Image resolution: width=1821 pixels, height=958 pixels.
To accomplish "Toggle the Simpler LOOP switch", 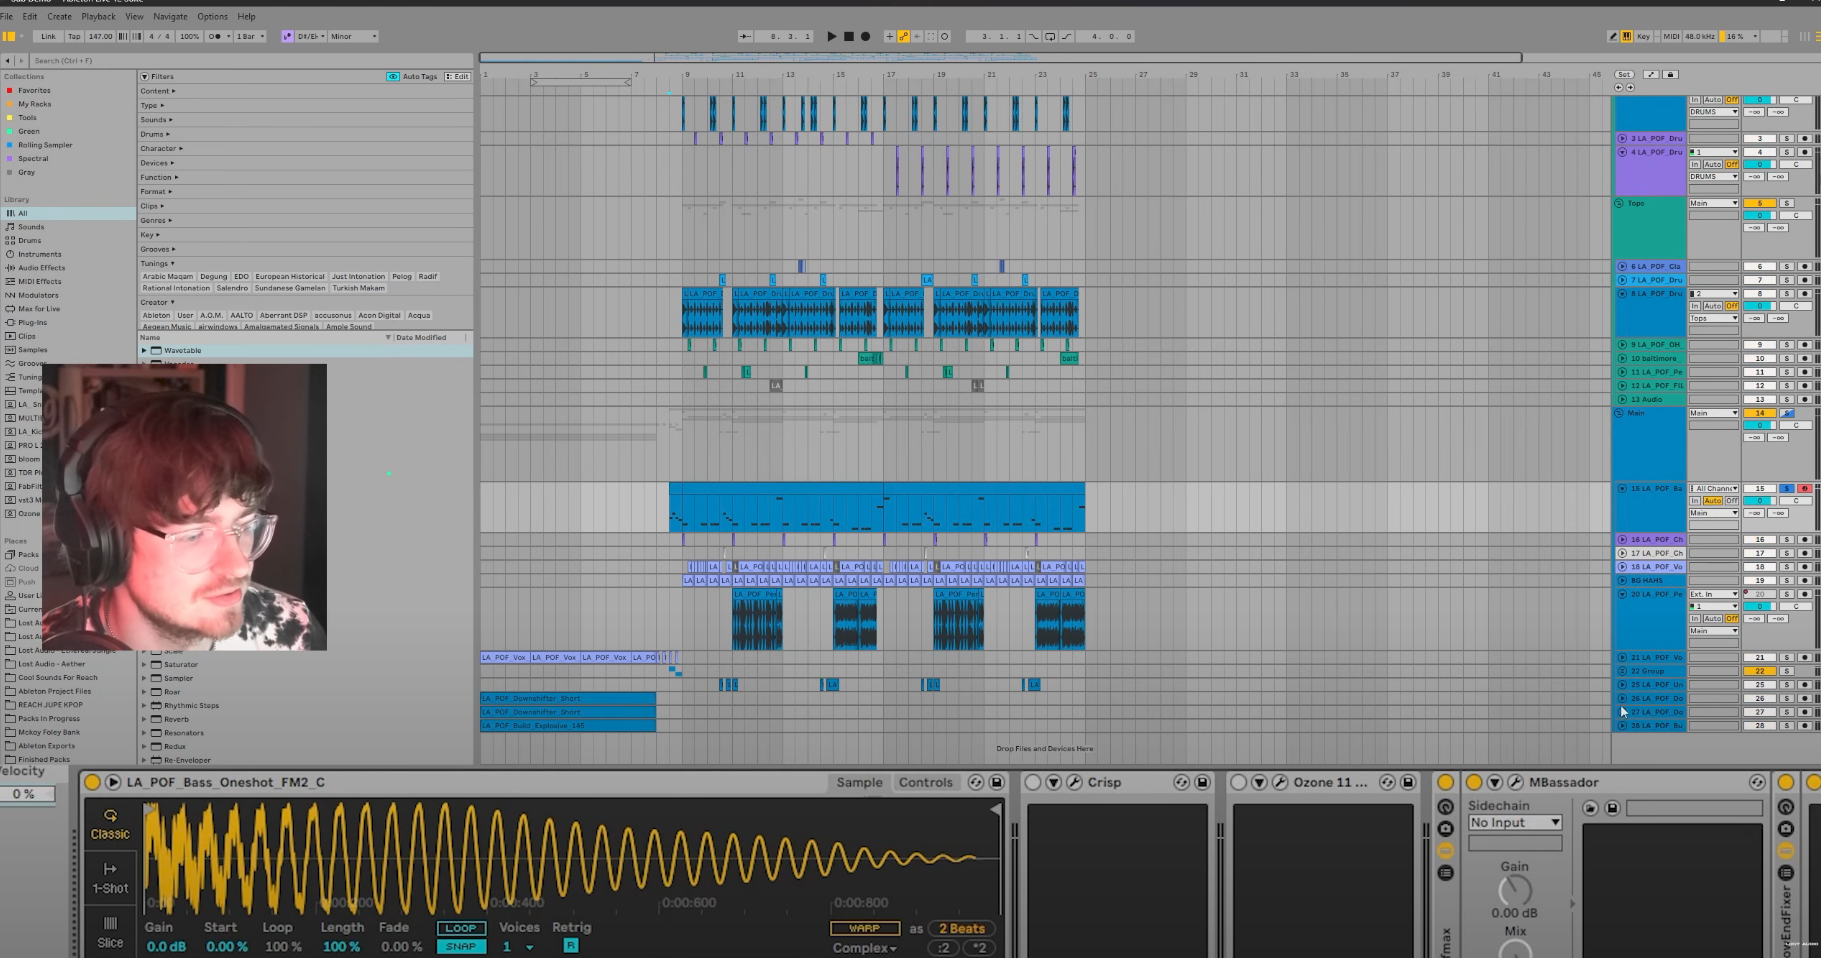I will (x=460, y=928).
